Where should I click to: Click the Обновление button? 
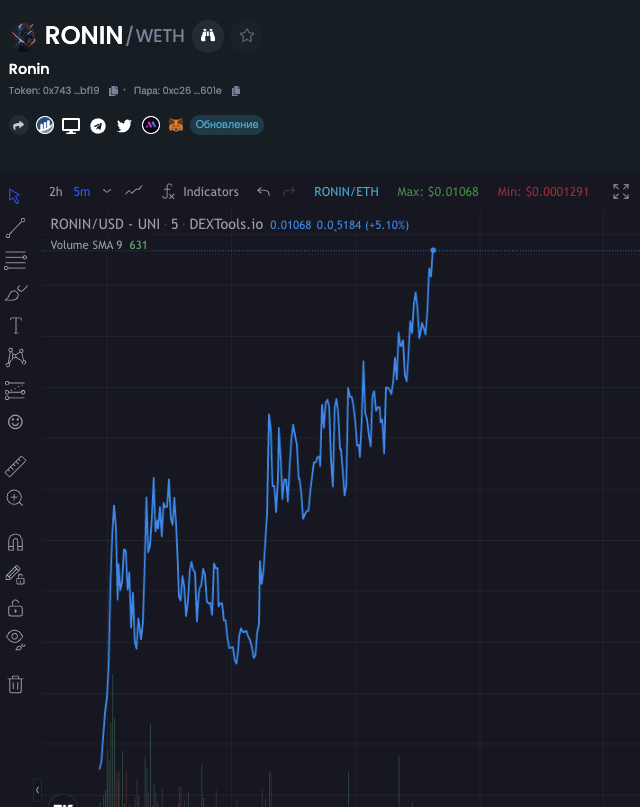point(227,125)
